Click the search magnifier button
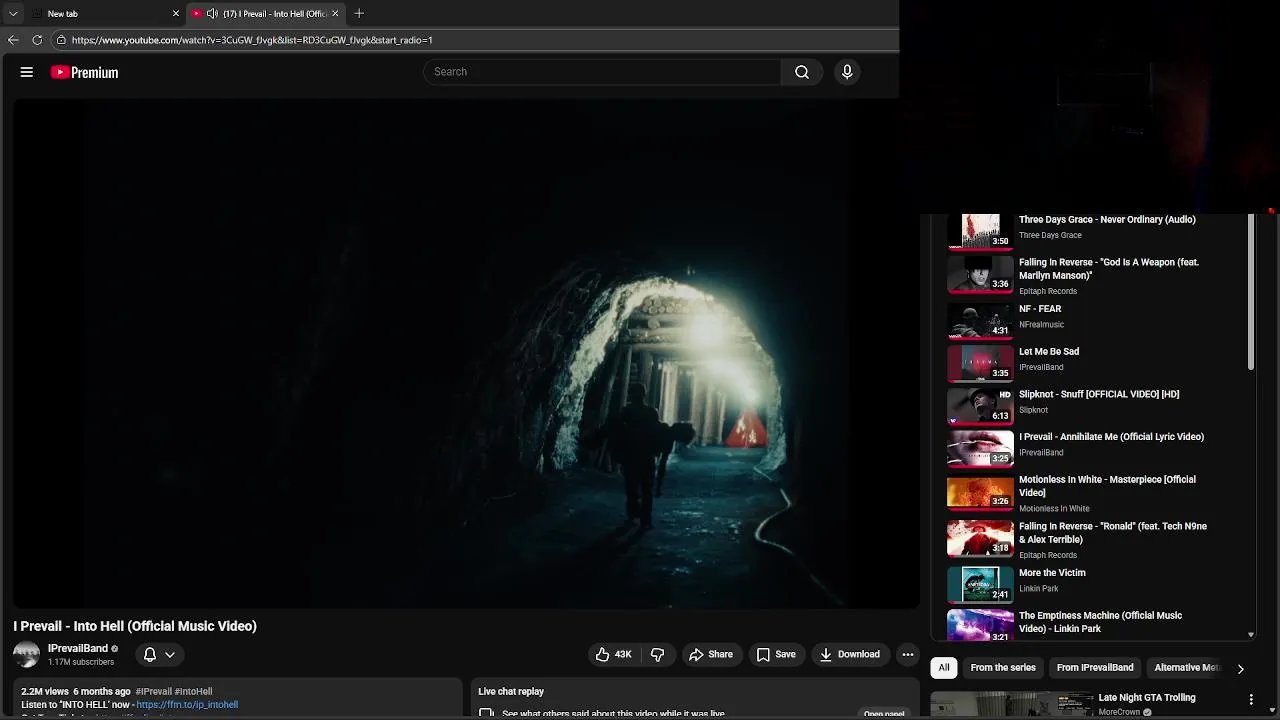The image size is (1280, 720). pyautogui.click(x=802, y=72)
